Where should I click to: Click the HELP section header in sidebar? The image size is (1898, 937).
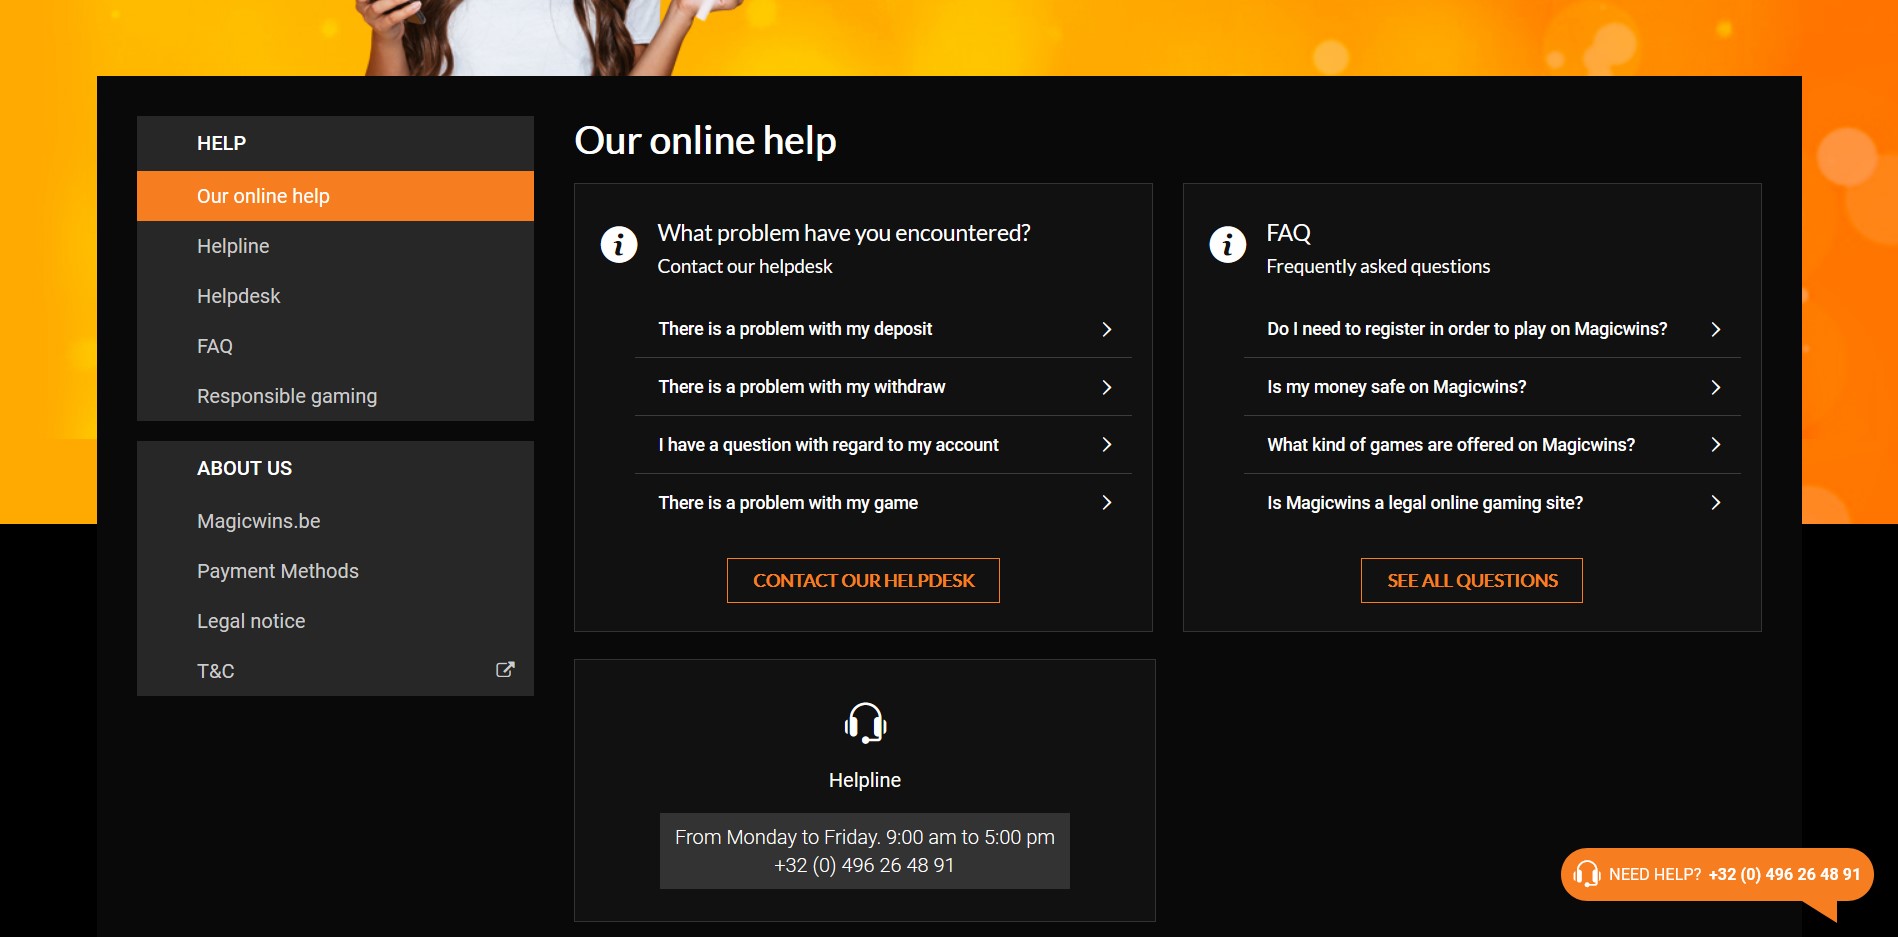(x=335, y=143)
